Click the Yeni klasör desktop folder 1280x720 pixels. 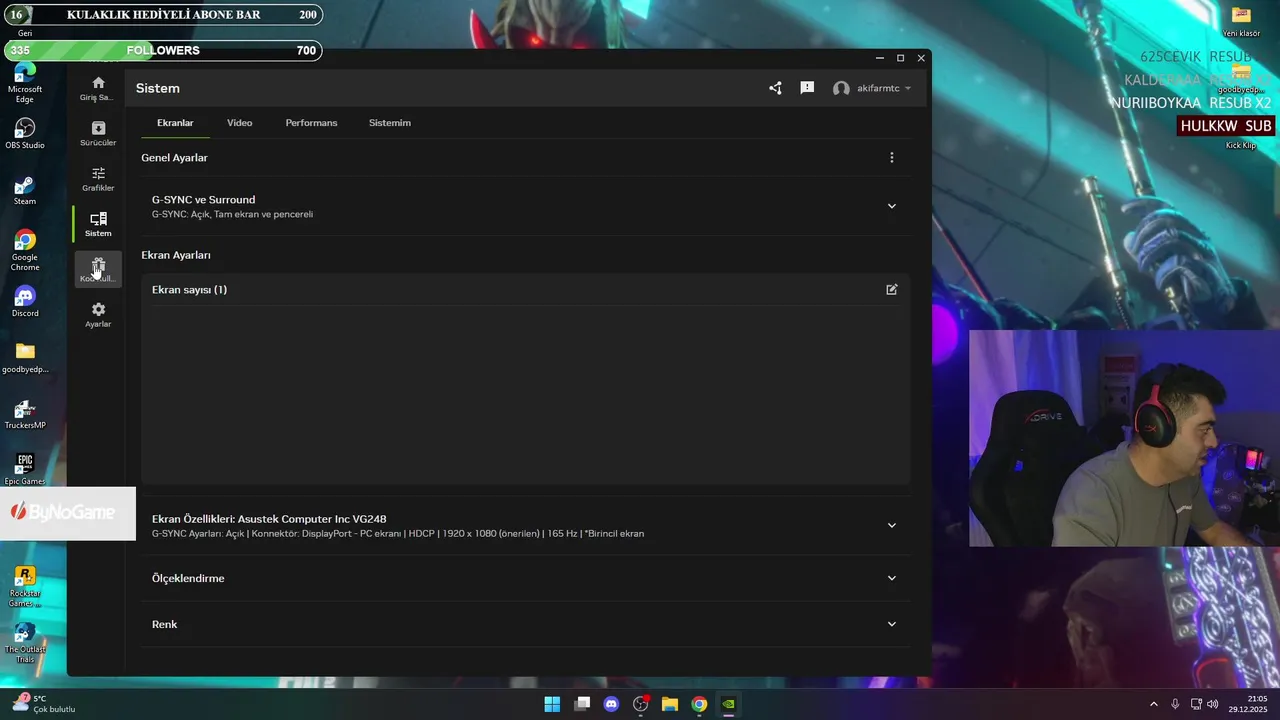(1241, 21)
